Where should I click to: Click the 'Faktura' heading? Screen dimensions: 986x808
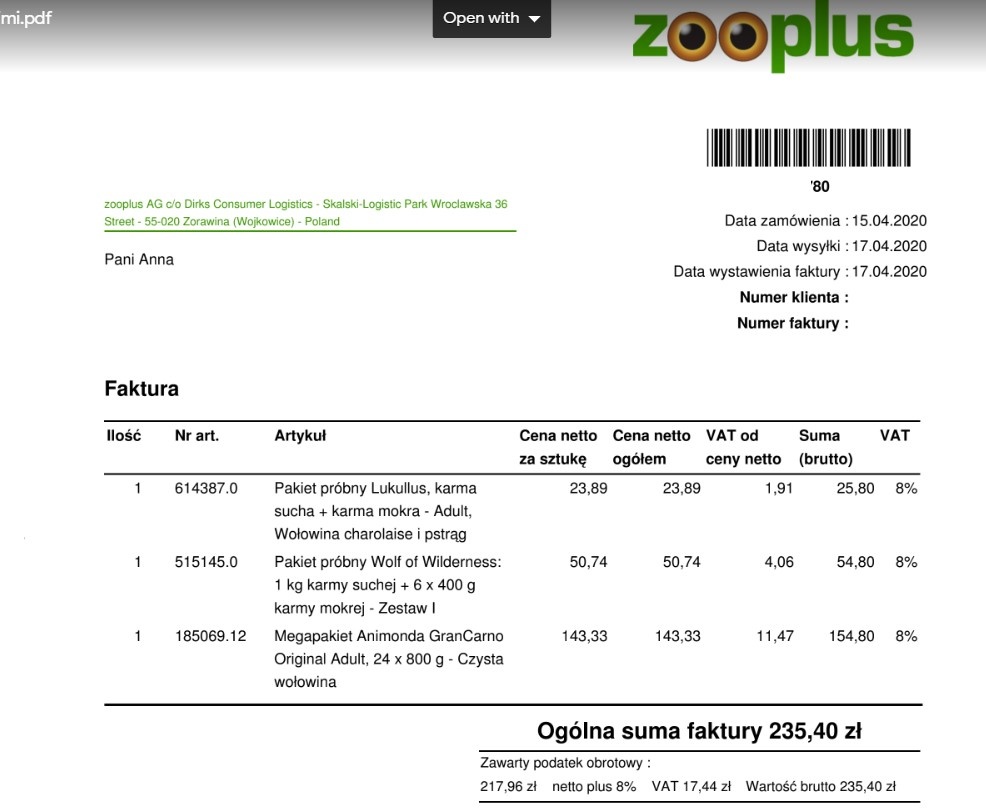tap(141, 389)
